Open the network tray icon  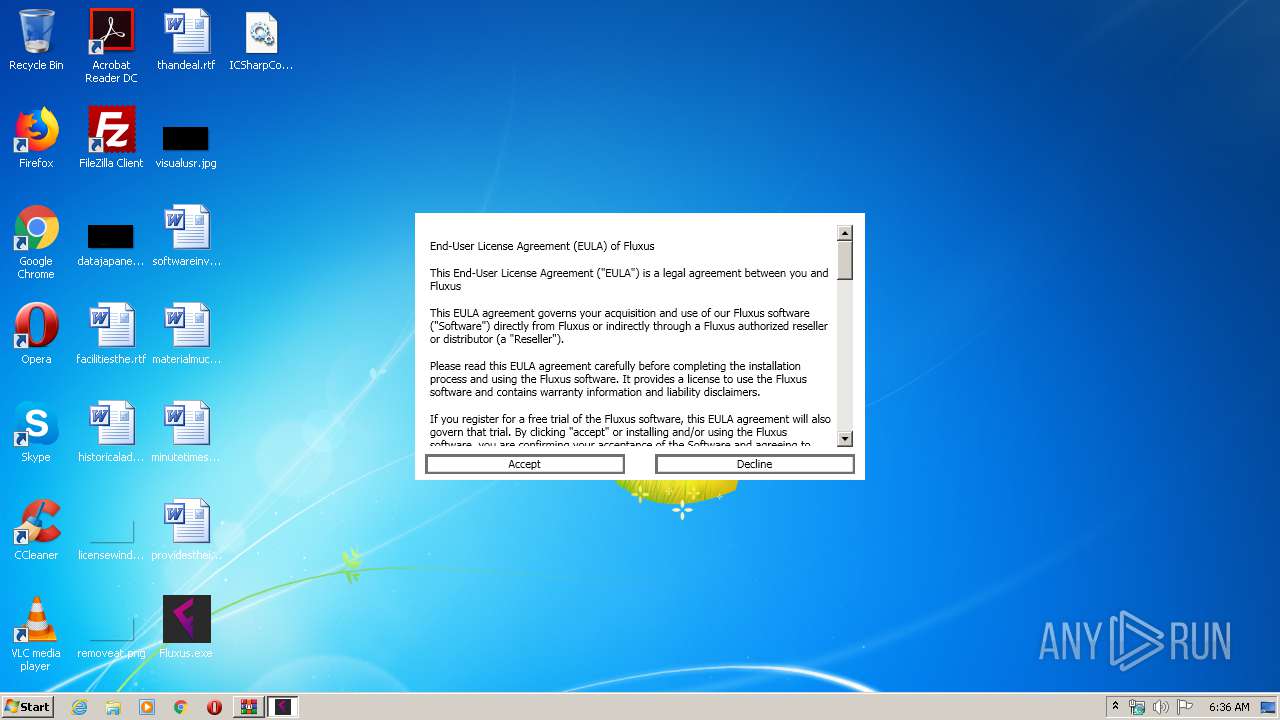tap(1137, 707)
